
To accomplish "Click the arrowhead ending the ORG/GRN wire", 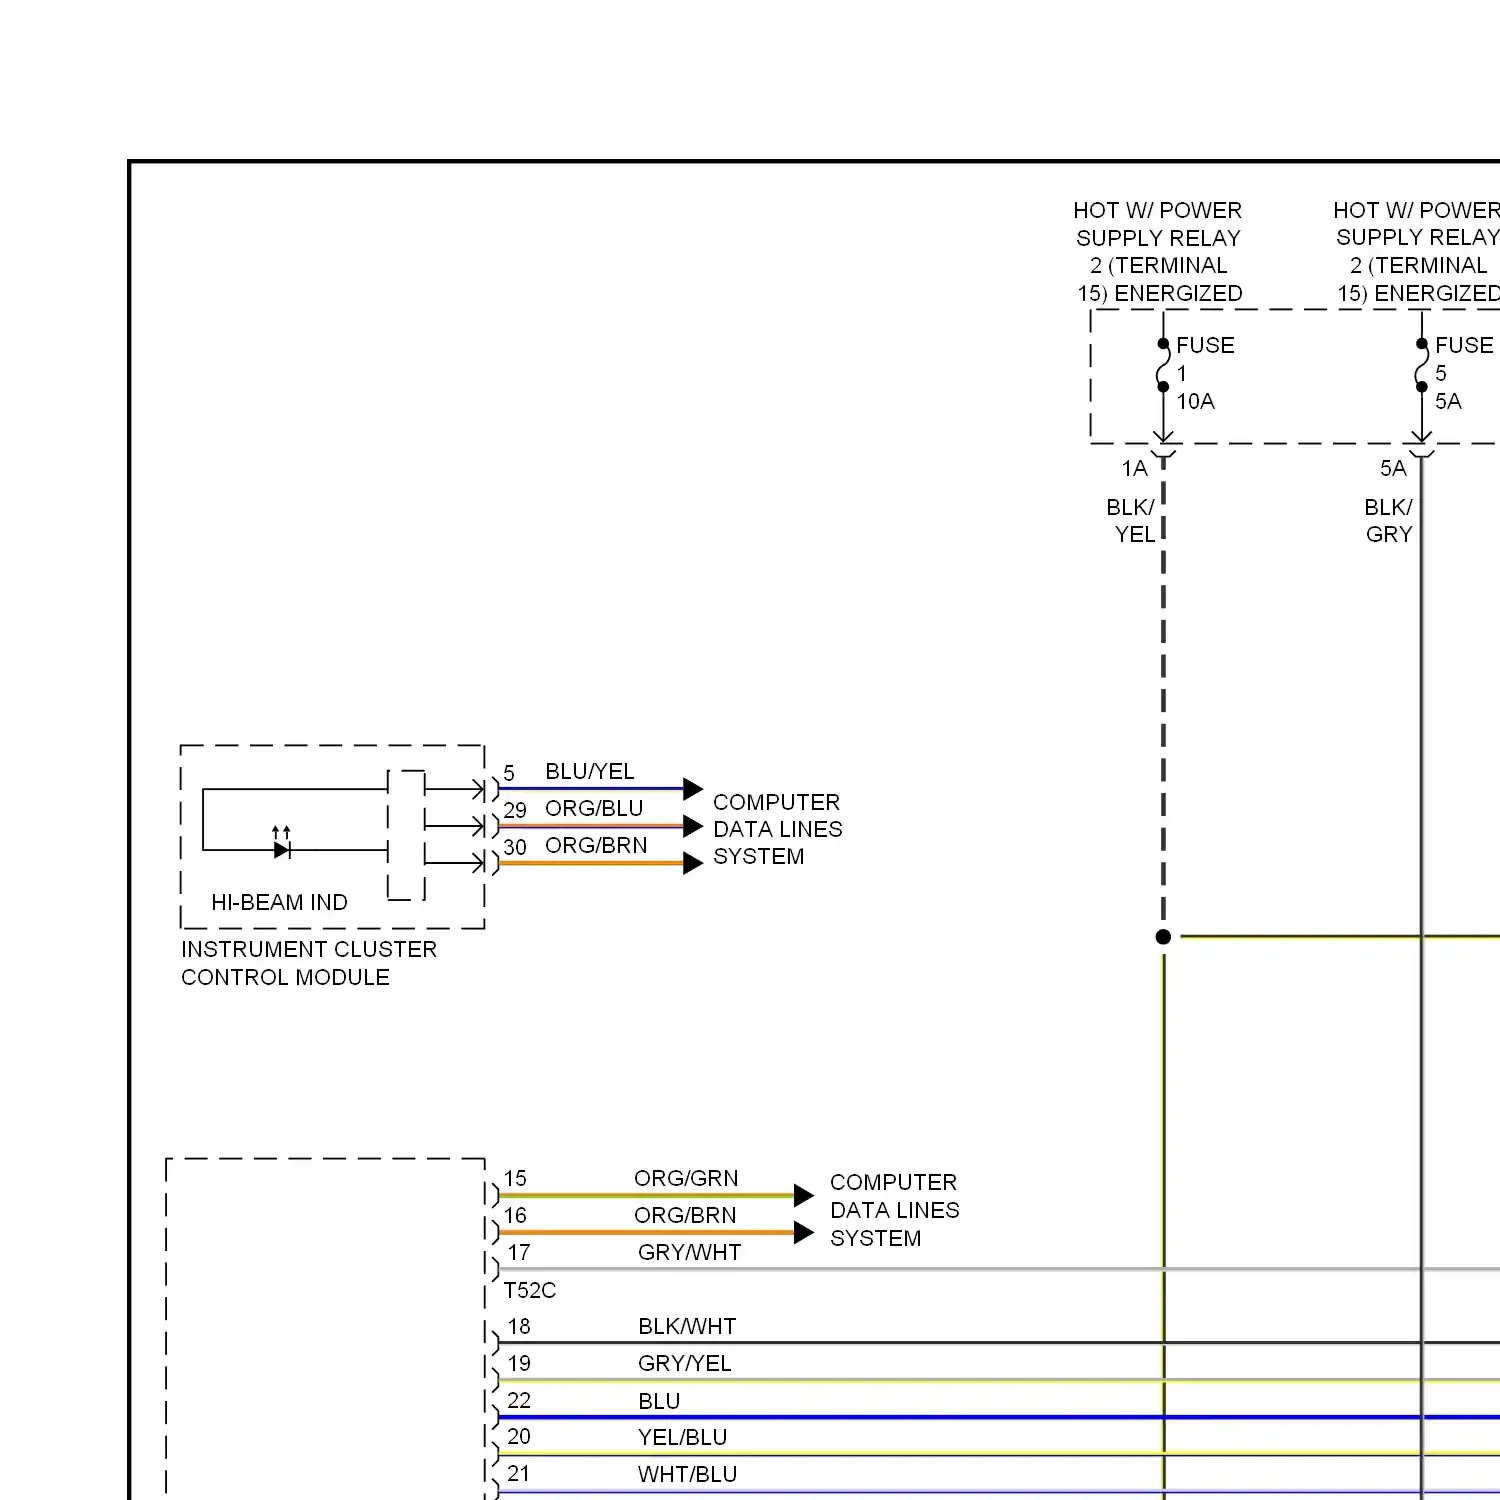I will (803, 1195).
